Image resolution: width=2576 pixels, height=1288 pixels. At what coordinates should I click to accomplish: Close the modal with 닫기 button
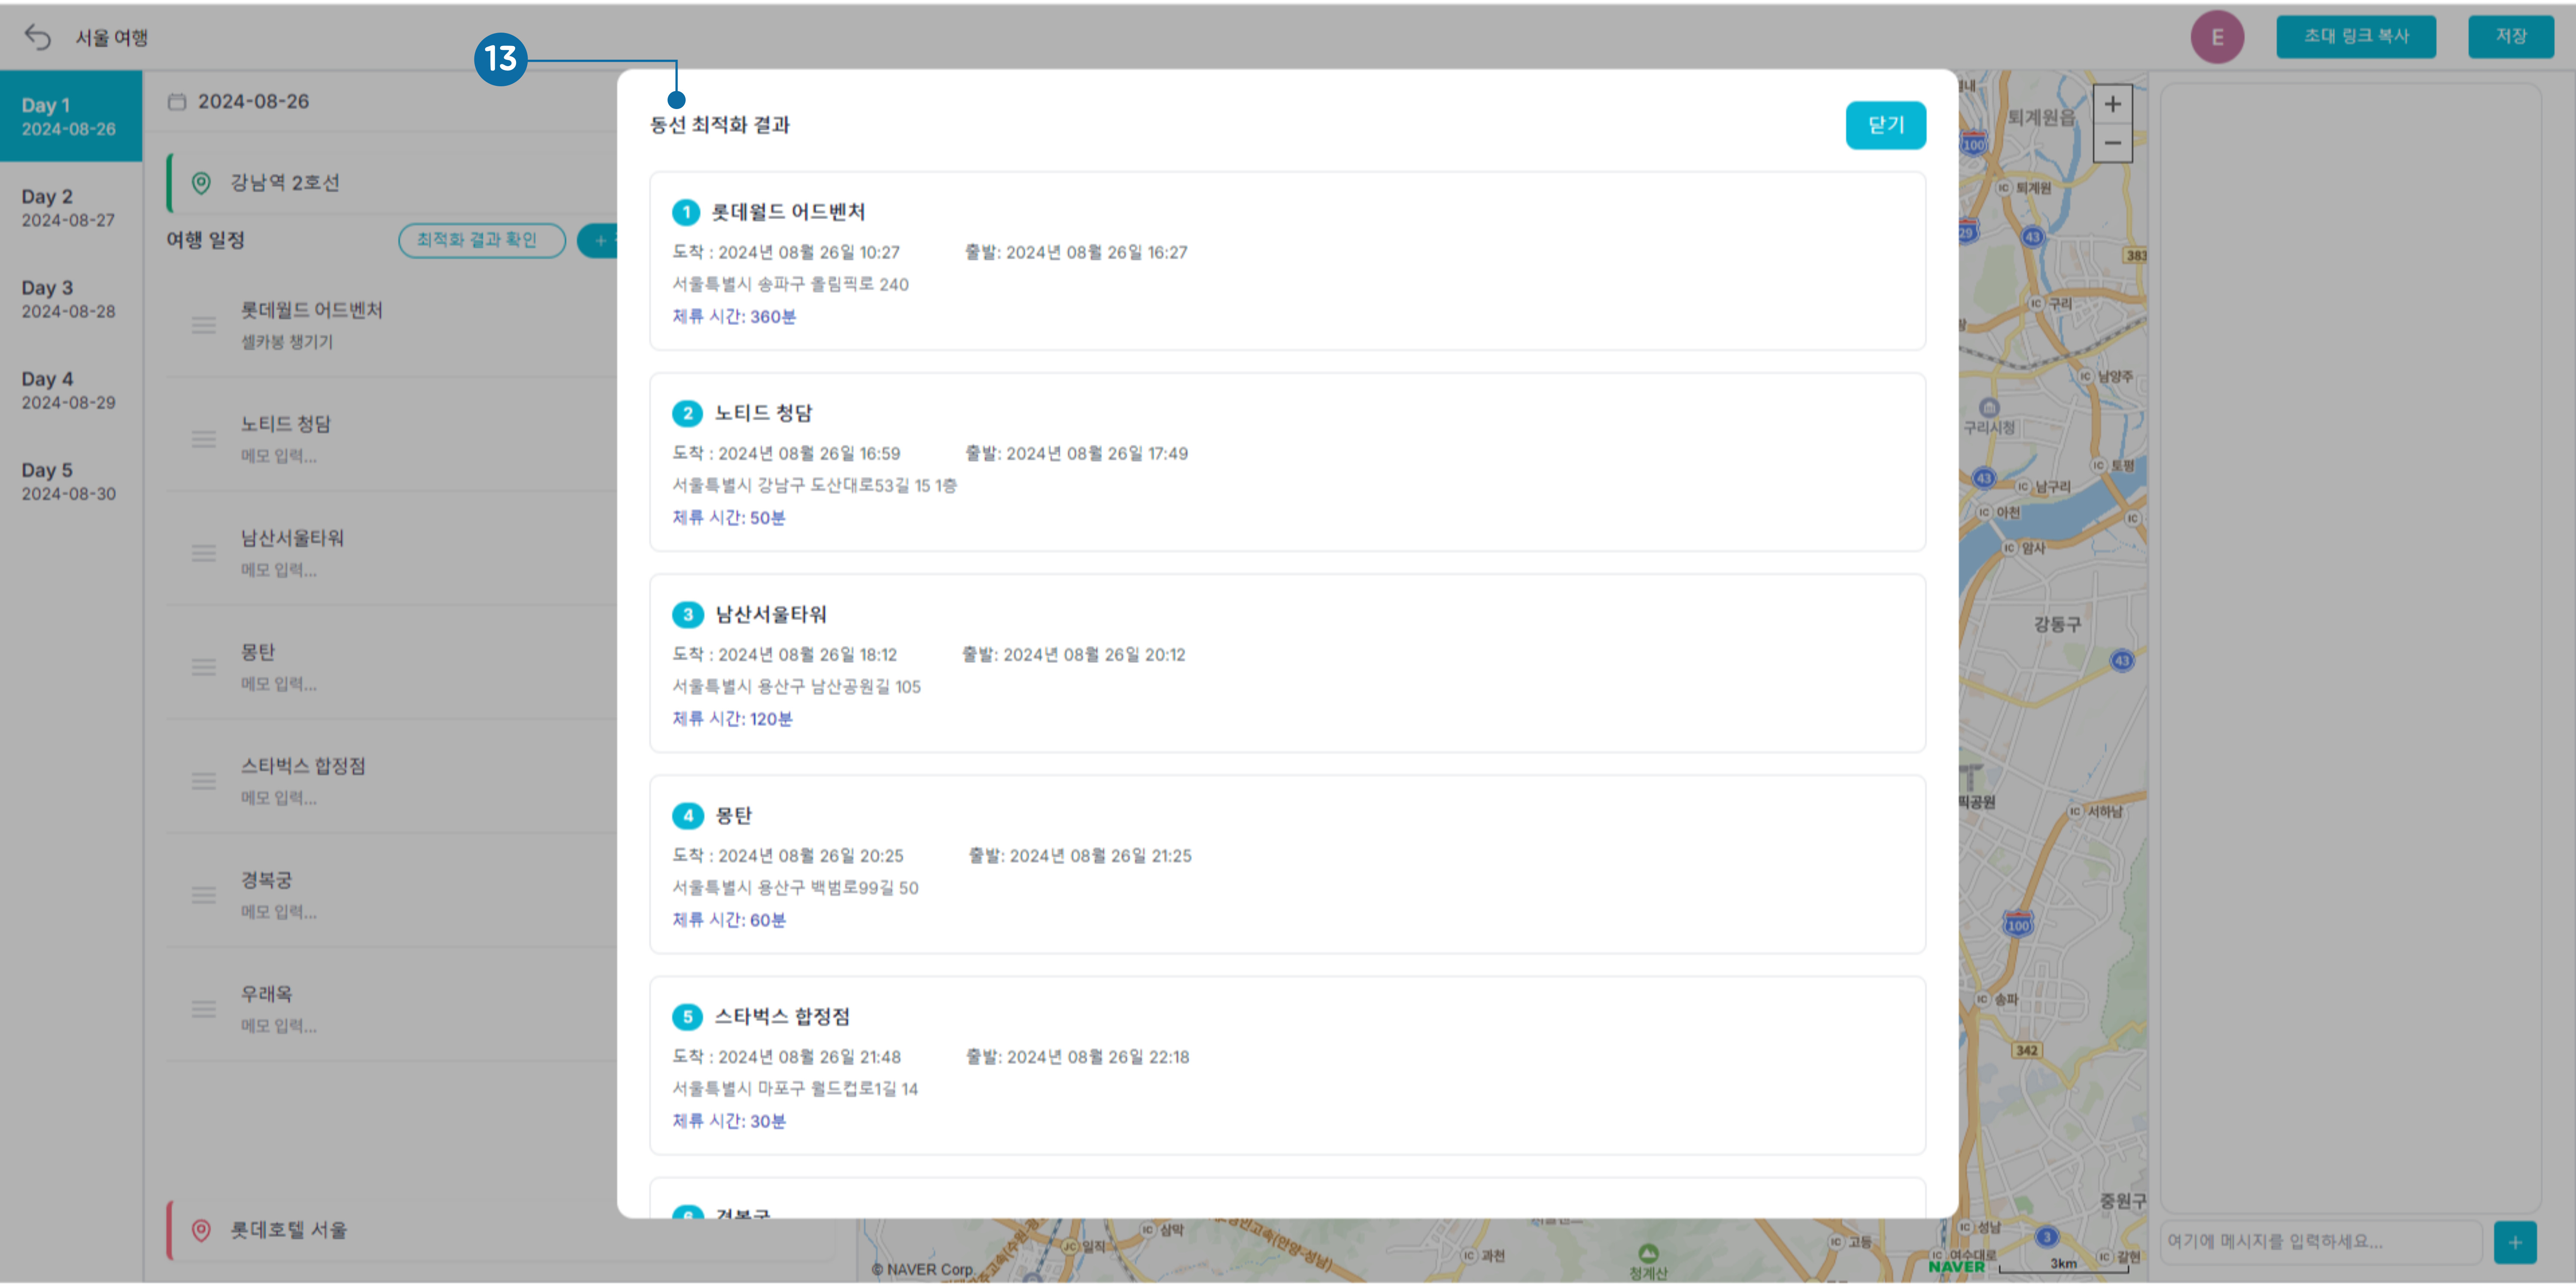point(1885,125)
